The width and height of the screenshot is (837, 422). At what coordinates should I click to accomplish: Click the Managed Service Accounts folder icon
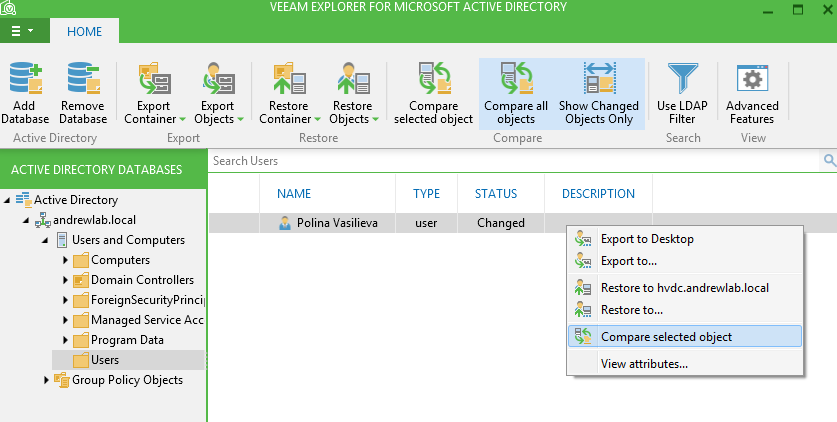coord(81,320)
